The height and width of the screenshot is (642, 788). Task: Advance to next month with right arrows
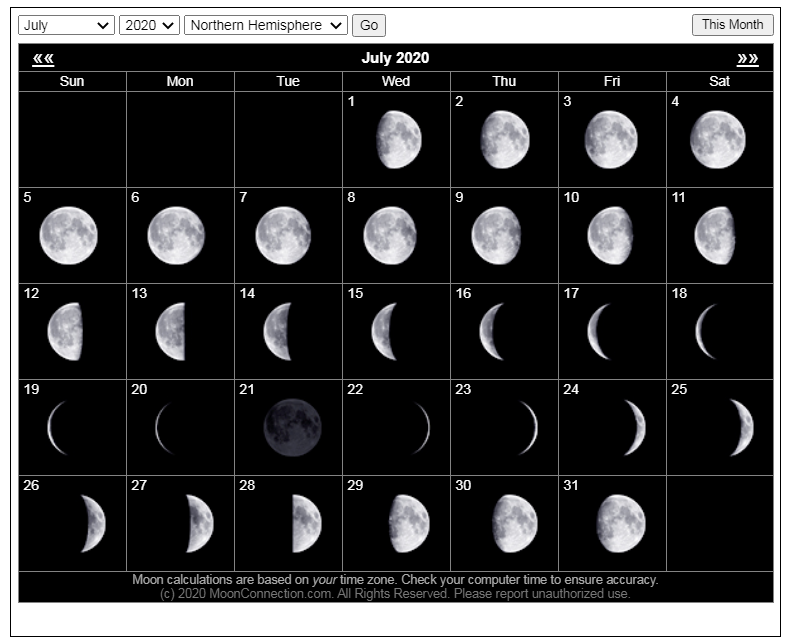pos(747,59)
